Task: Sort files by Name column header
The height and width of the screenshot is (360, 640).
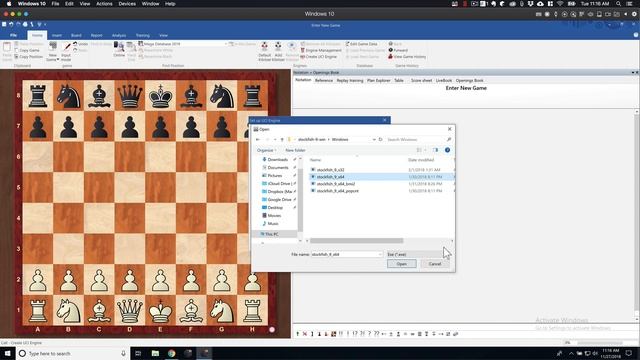Action: coord(316,160)
